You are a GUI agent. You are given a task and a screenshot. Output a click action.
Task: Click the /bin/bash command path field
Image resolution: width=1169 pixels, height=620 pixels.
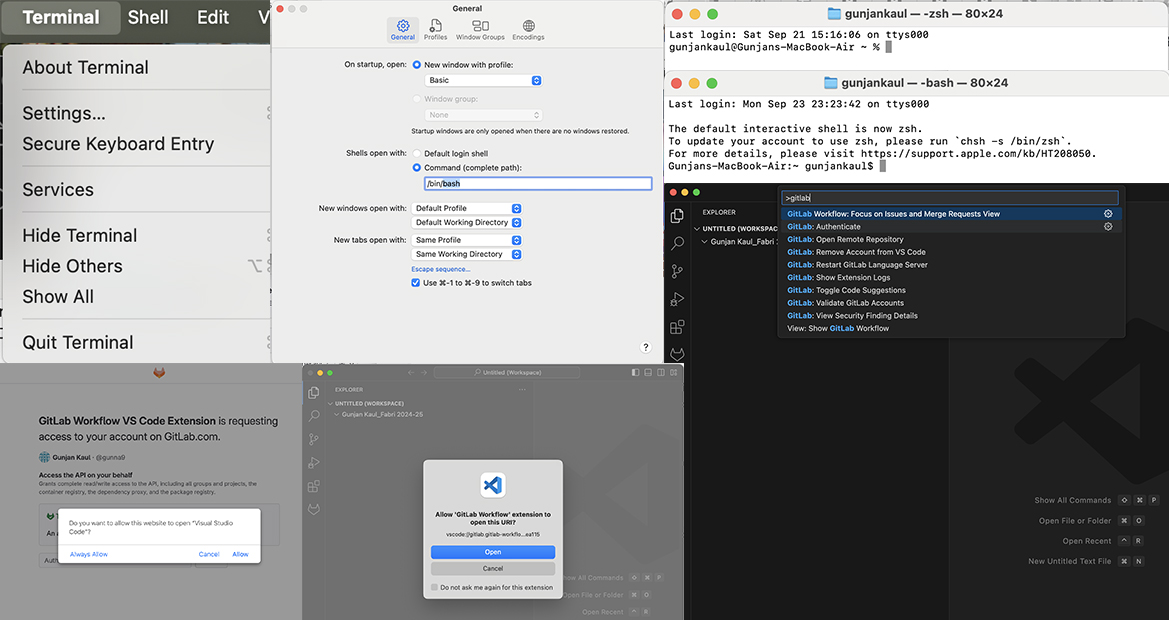[538, 183]
